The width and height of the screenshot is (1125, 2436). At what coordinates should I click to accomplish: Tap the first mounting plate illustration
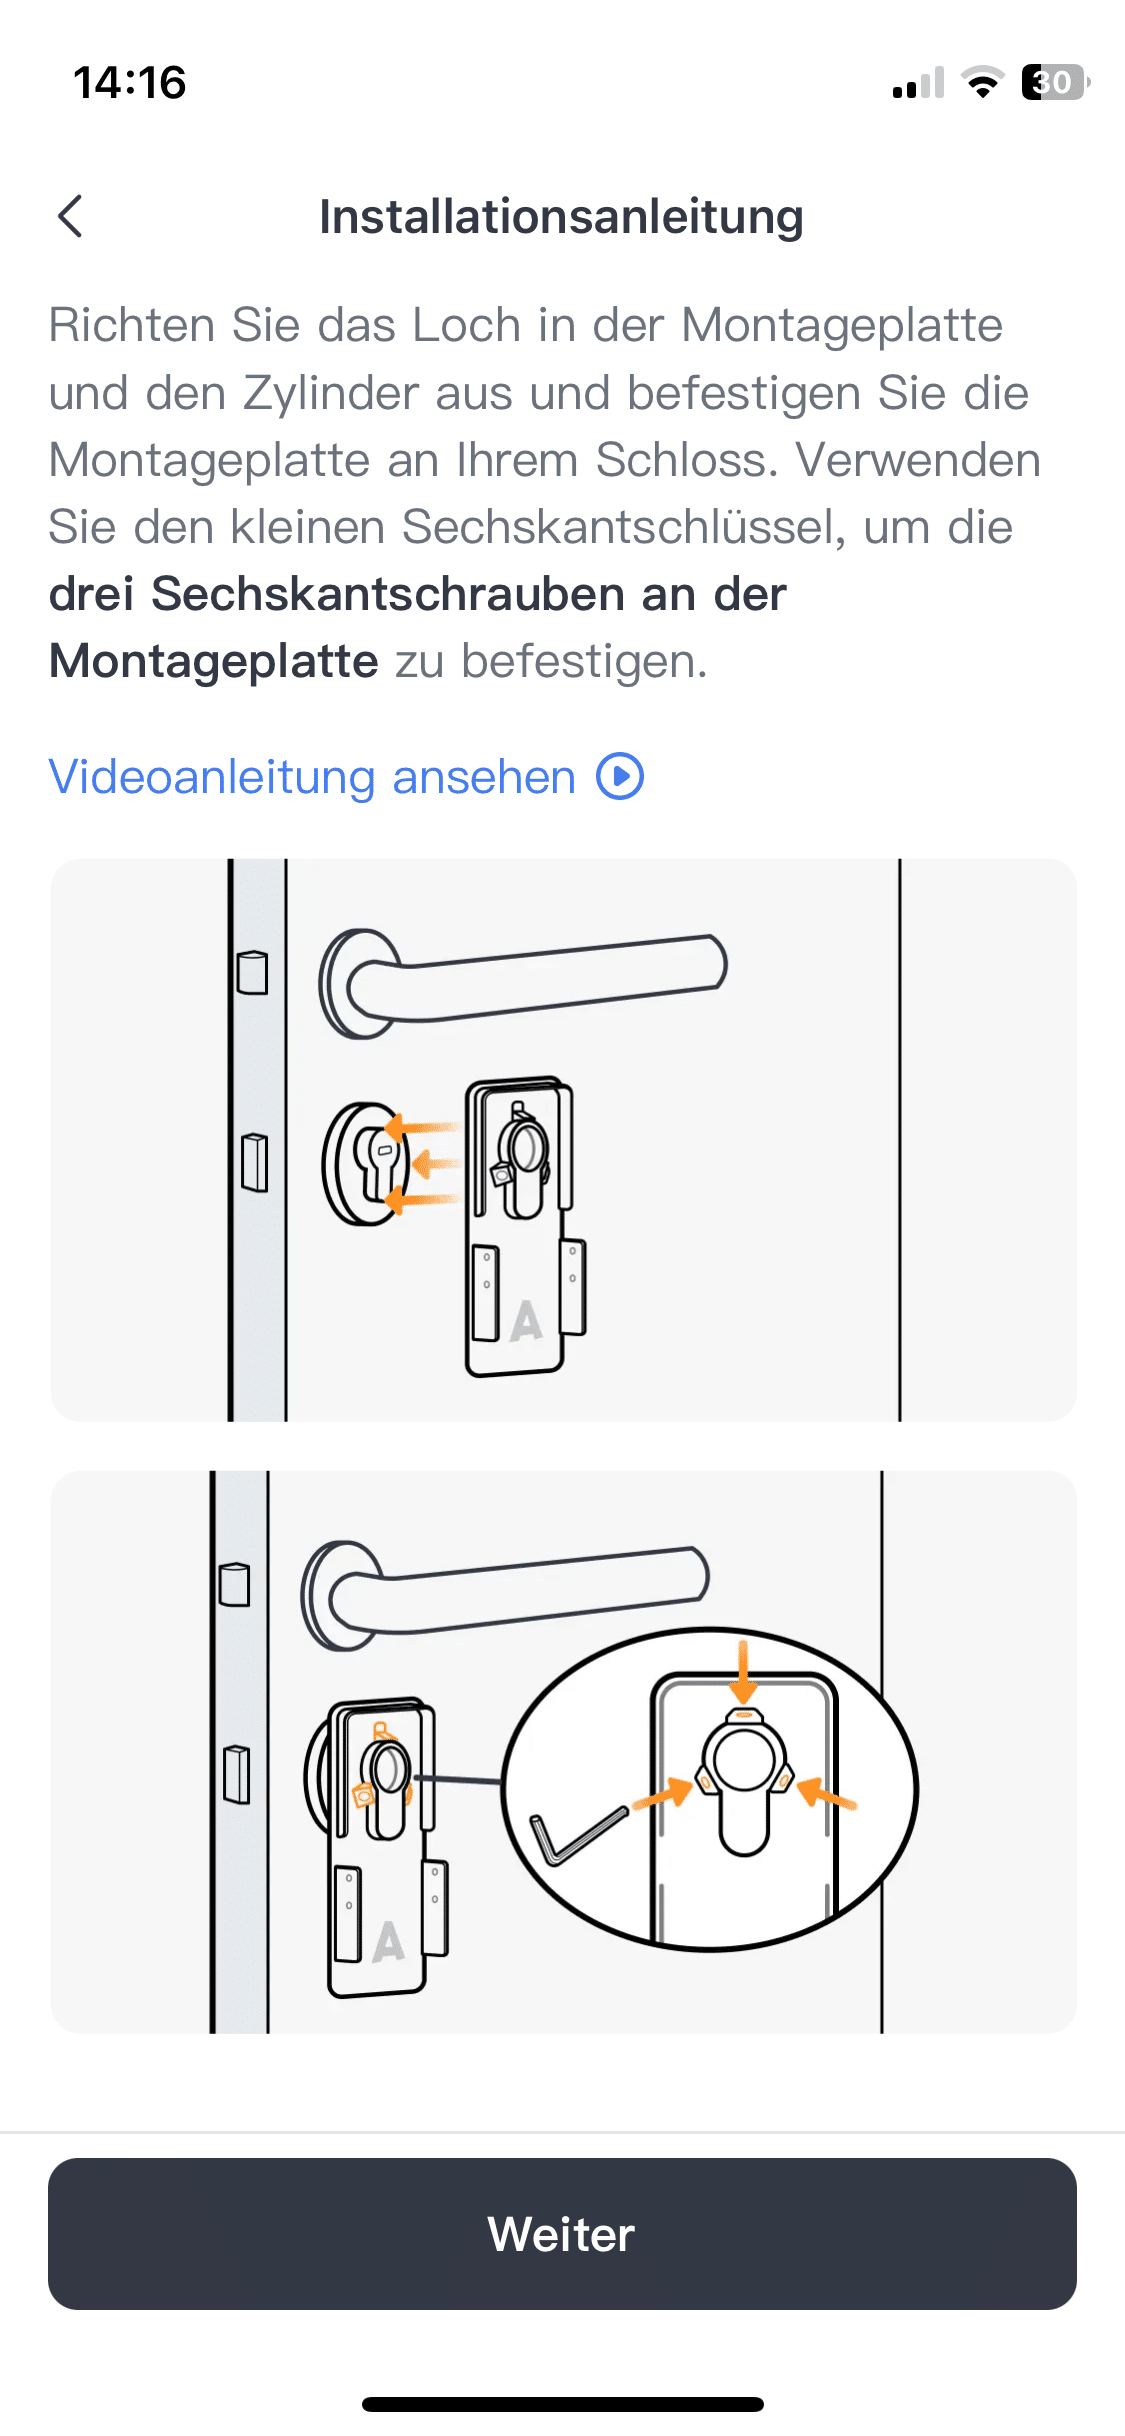563,1140
